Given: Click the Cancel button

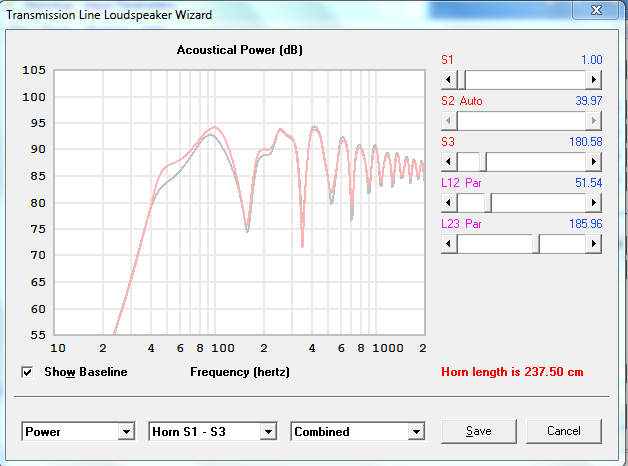Looking at the screenshot, I should [x=564, y=431].
